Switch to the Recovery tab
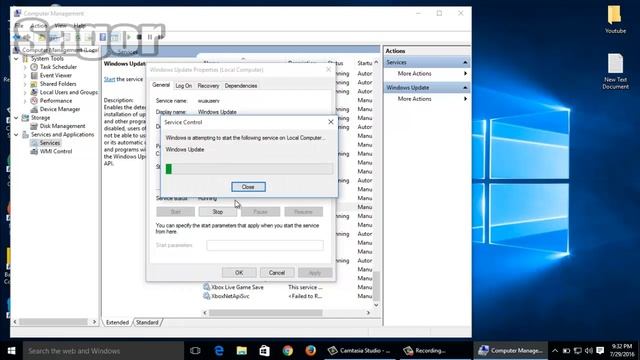 pos(208,86)
